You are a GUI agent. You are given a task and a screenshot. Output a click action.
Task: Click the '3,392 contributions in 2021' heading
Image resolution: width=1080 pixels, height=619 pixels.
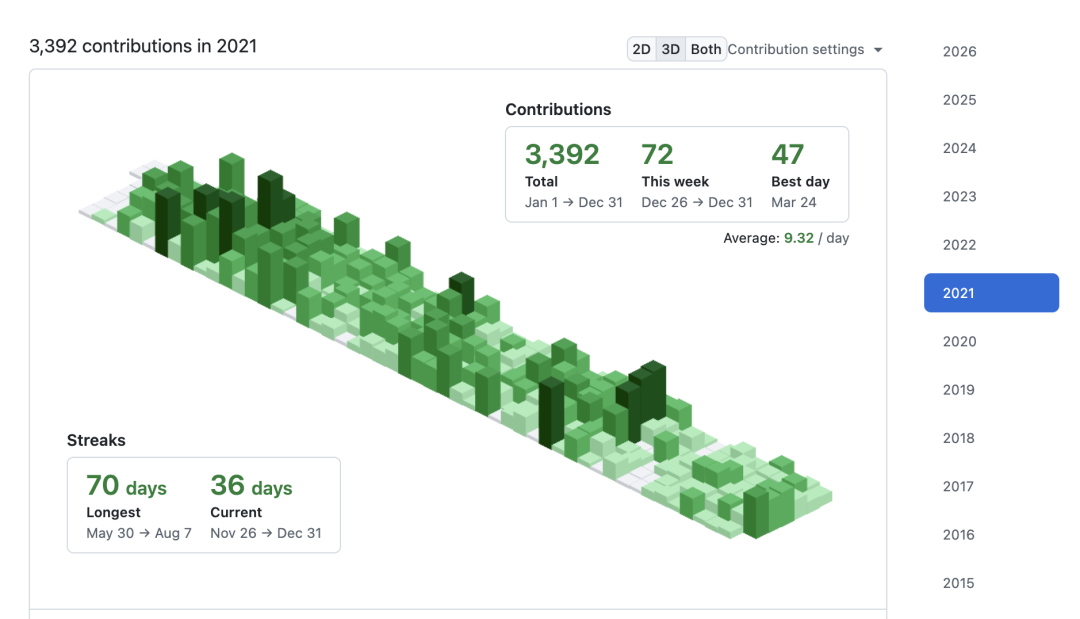tap(143, 46)
